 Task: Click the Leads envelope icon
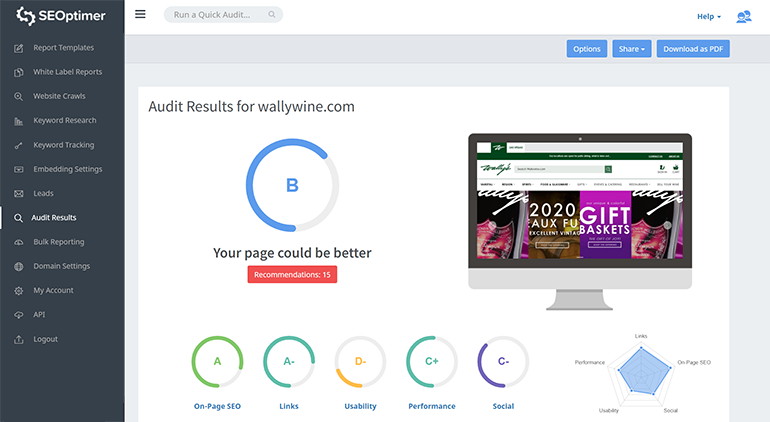(x=18, y=193)
